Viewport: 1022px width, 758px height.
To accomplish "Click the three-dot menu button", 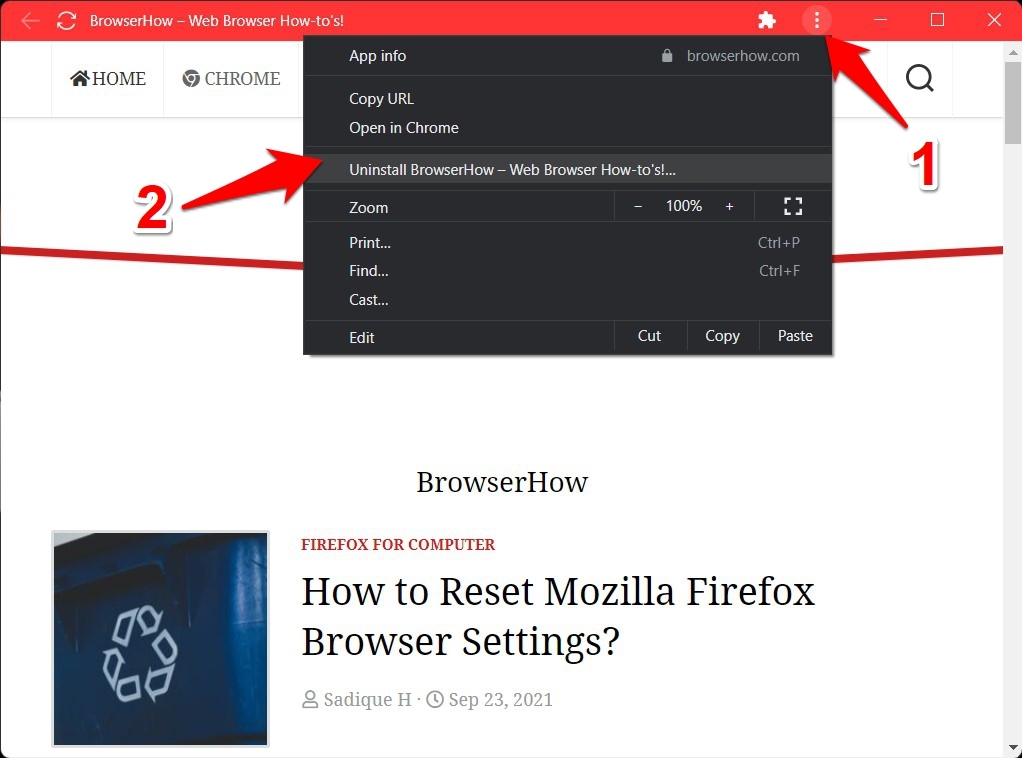I will coord(817,20).
